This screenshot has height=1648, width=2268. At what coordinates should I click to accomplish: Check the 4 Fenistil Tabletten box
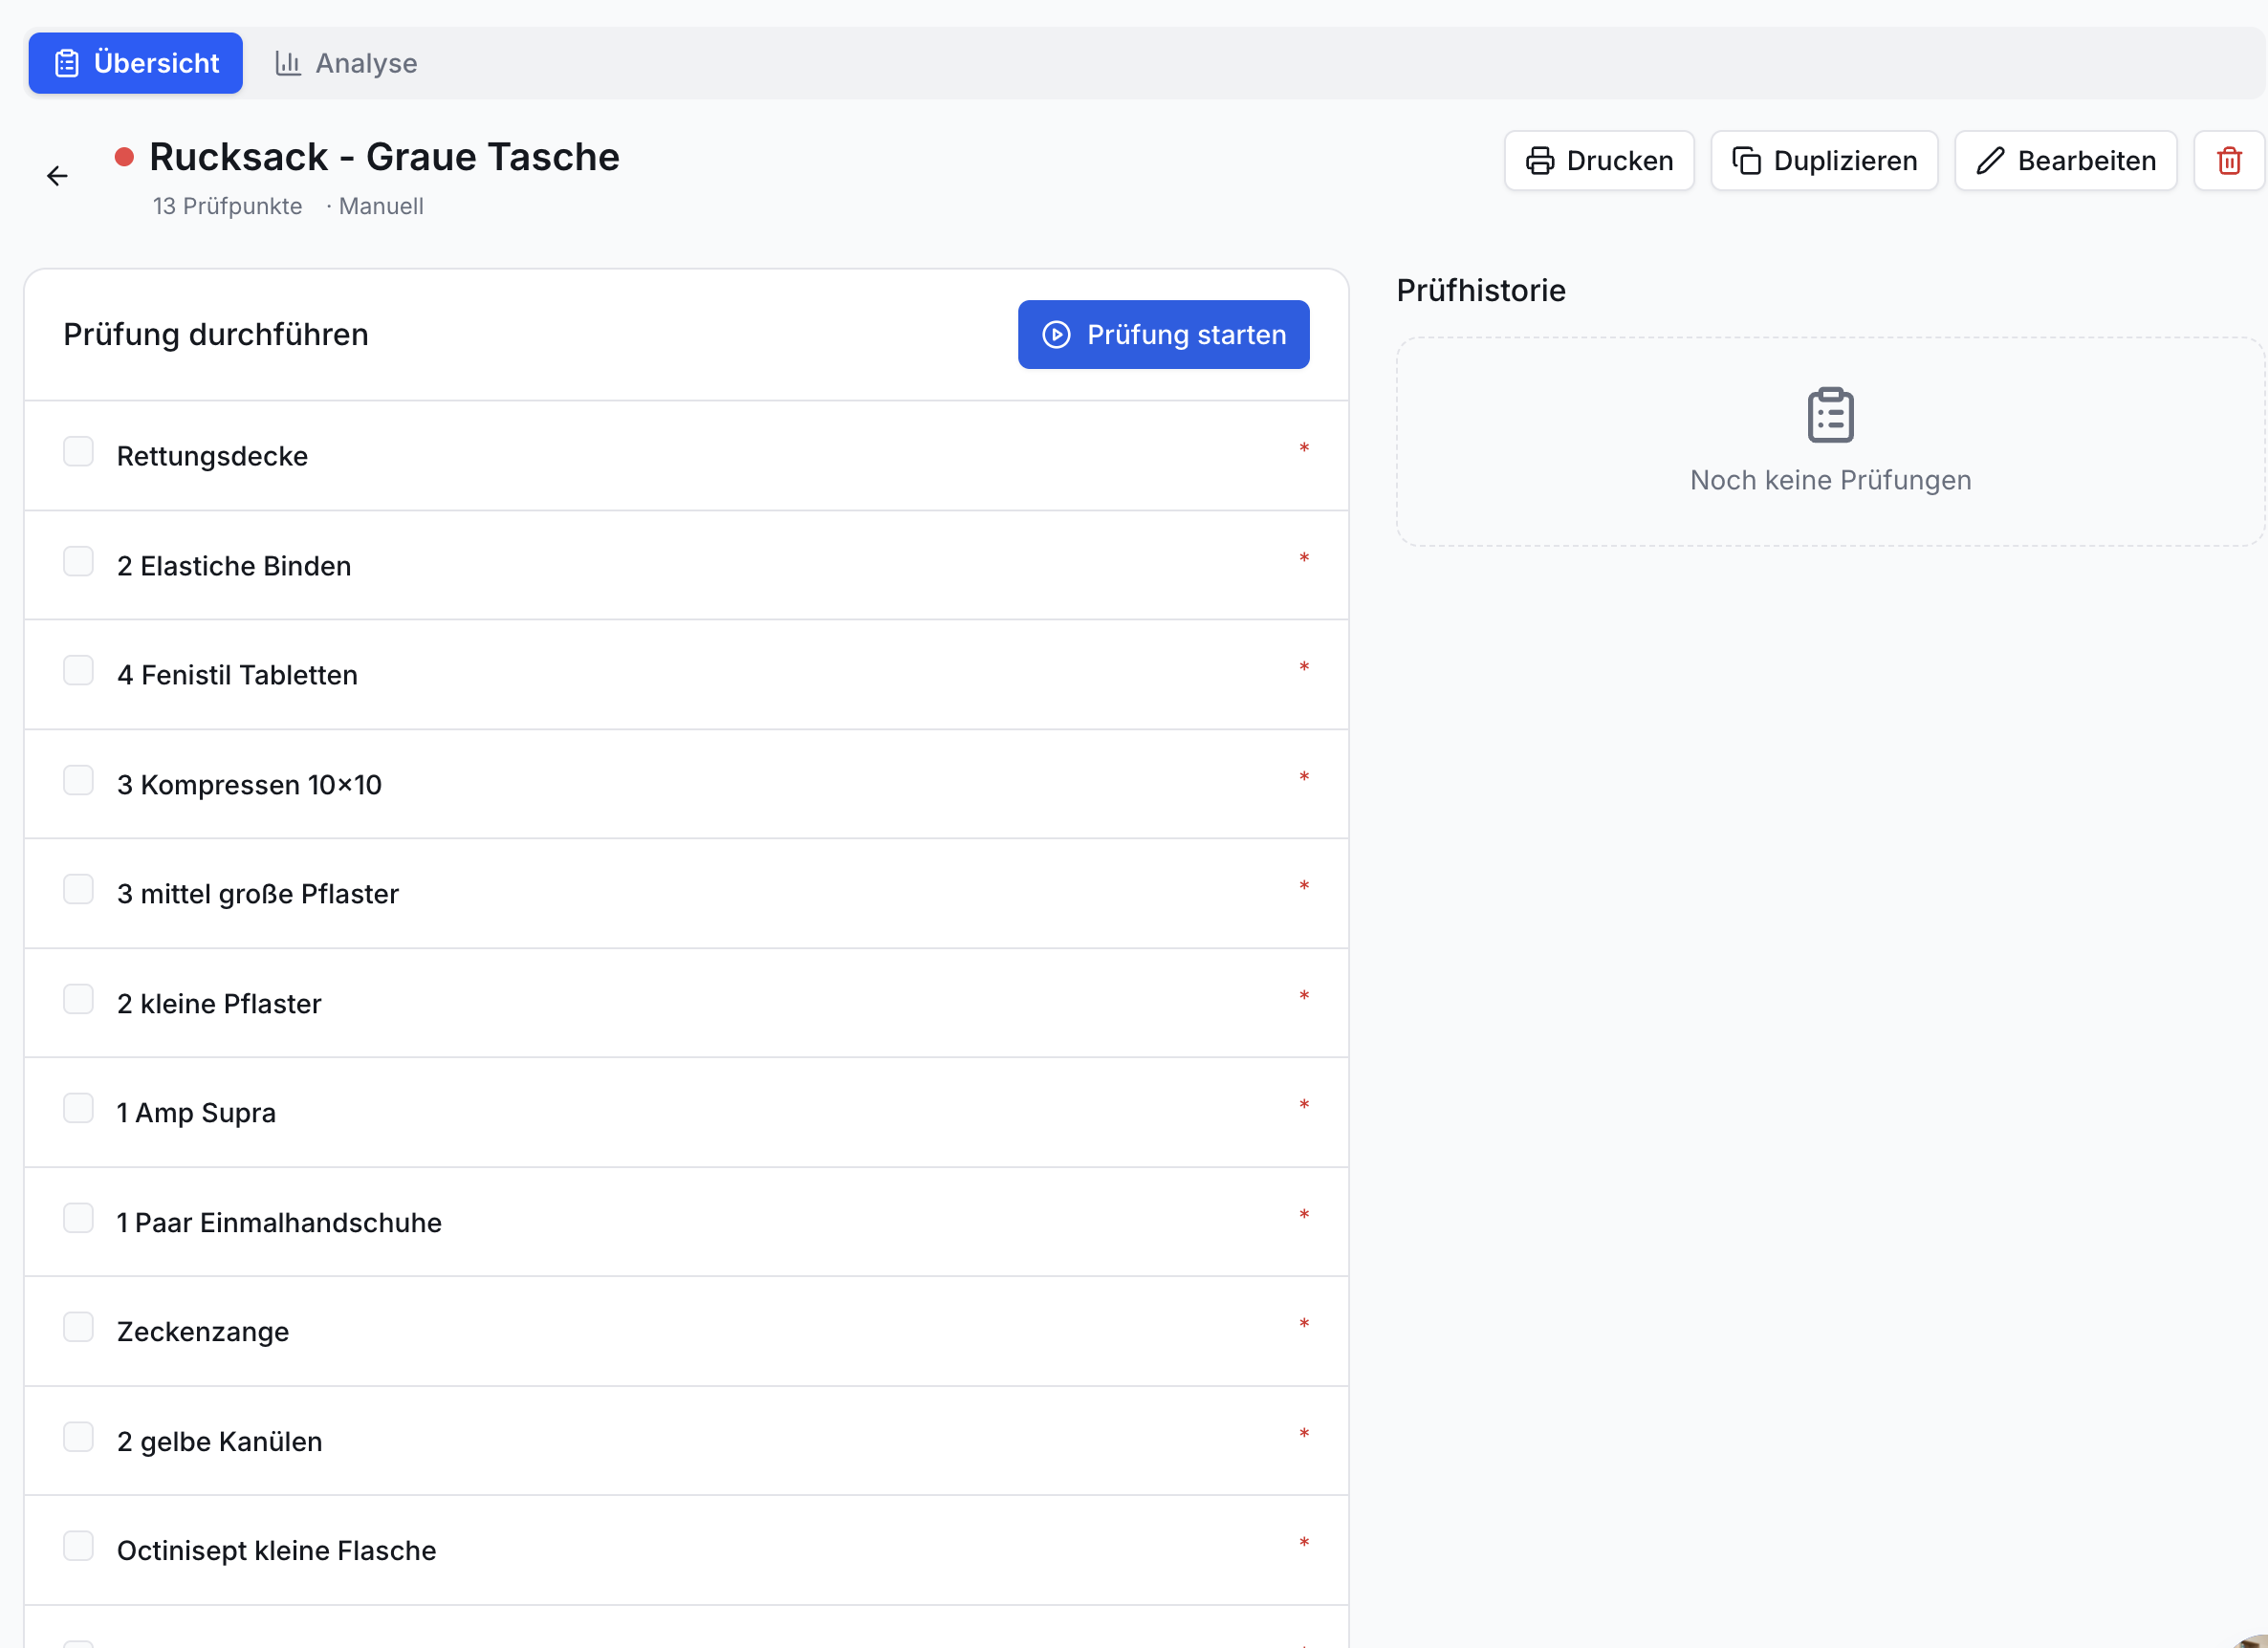78,671
